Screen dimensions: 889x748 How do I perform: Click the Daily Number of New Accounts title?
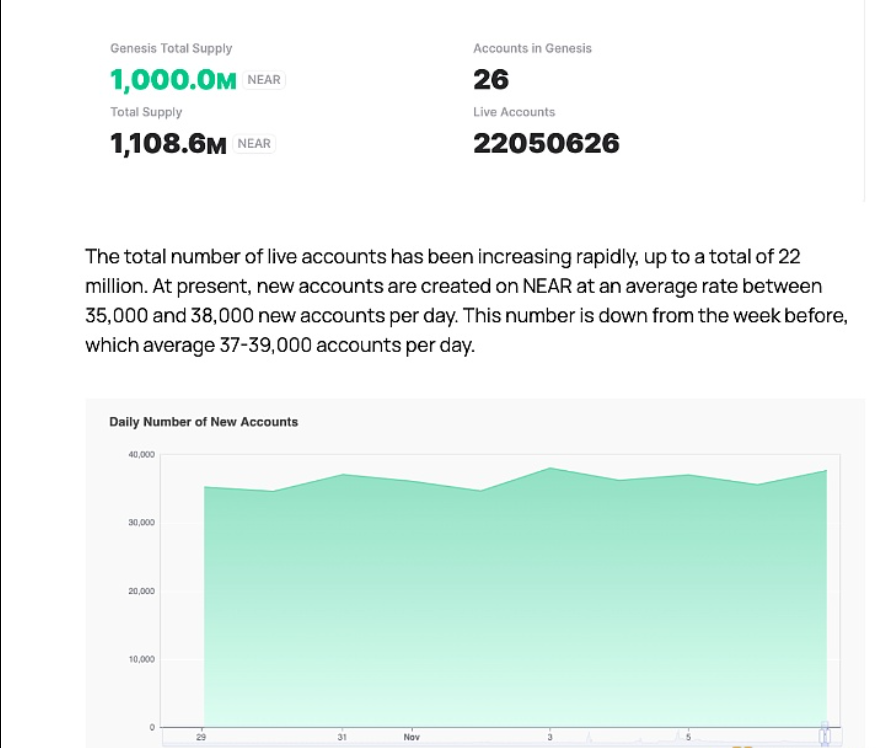(x=203, y=422)
